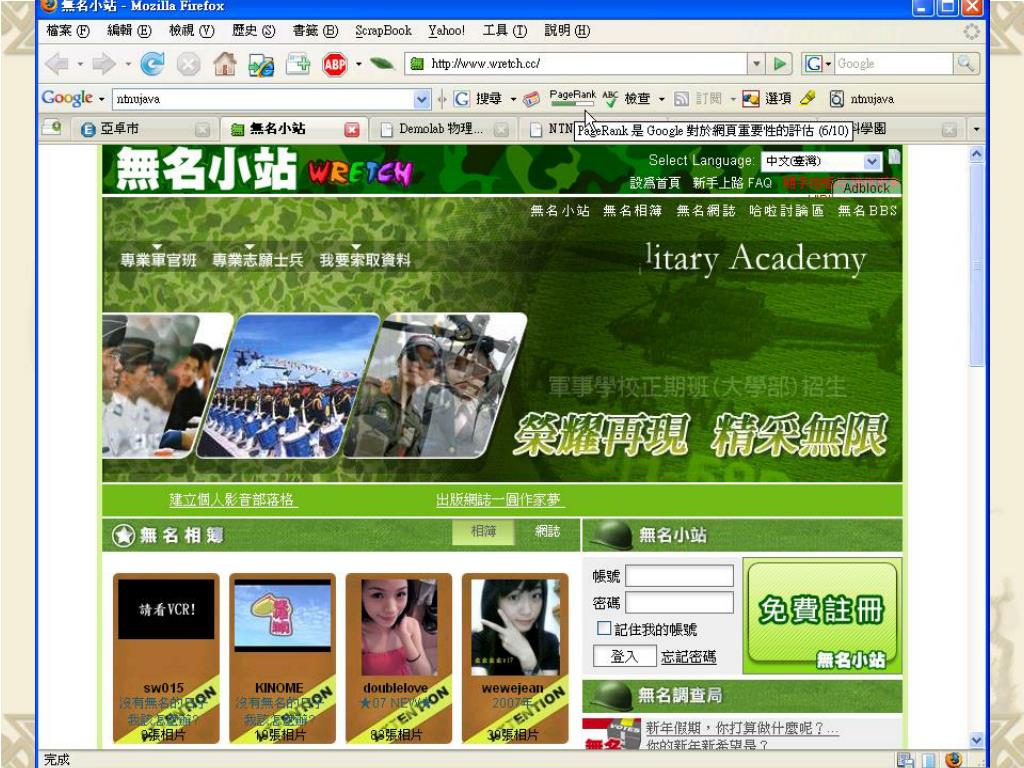Open the tab list dropdown arrow
Screen dimensions: 1024x768
976,129
